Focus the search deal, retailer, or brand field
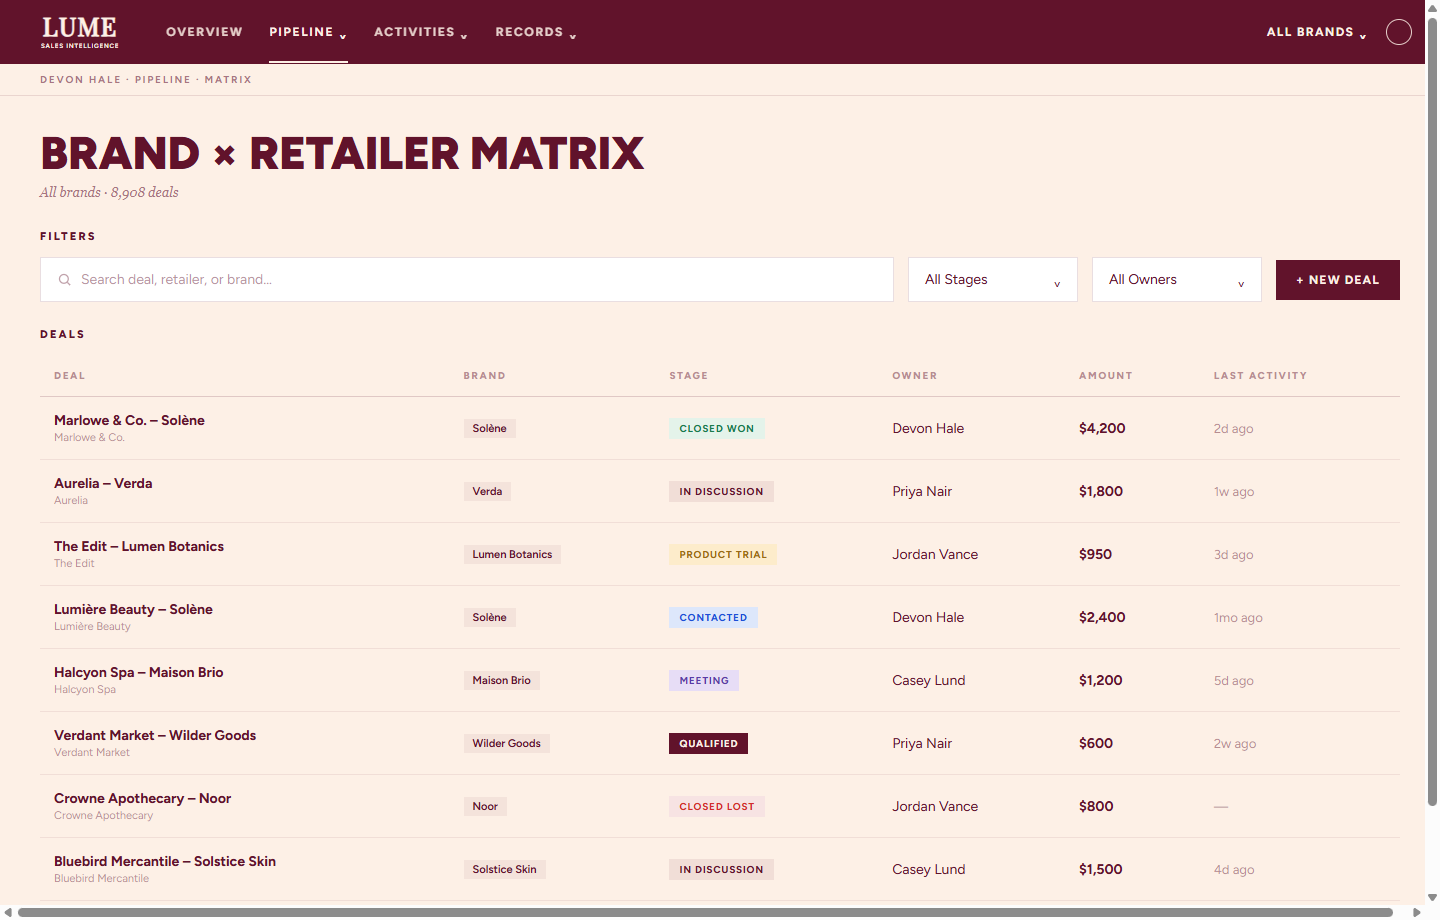The height and width of the screenshot is (920, 1440). click(467, 280)
